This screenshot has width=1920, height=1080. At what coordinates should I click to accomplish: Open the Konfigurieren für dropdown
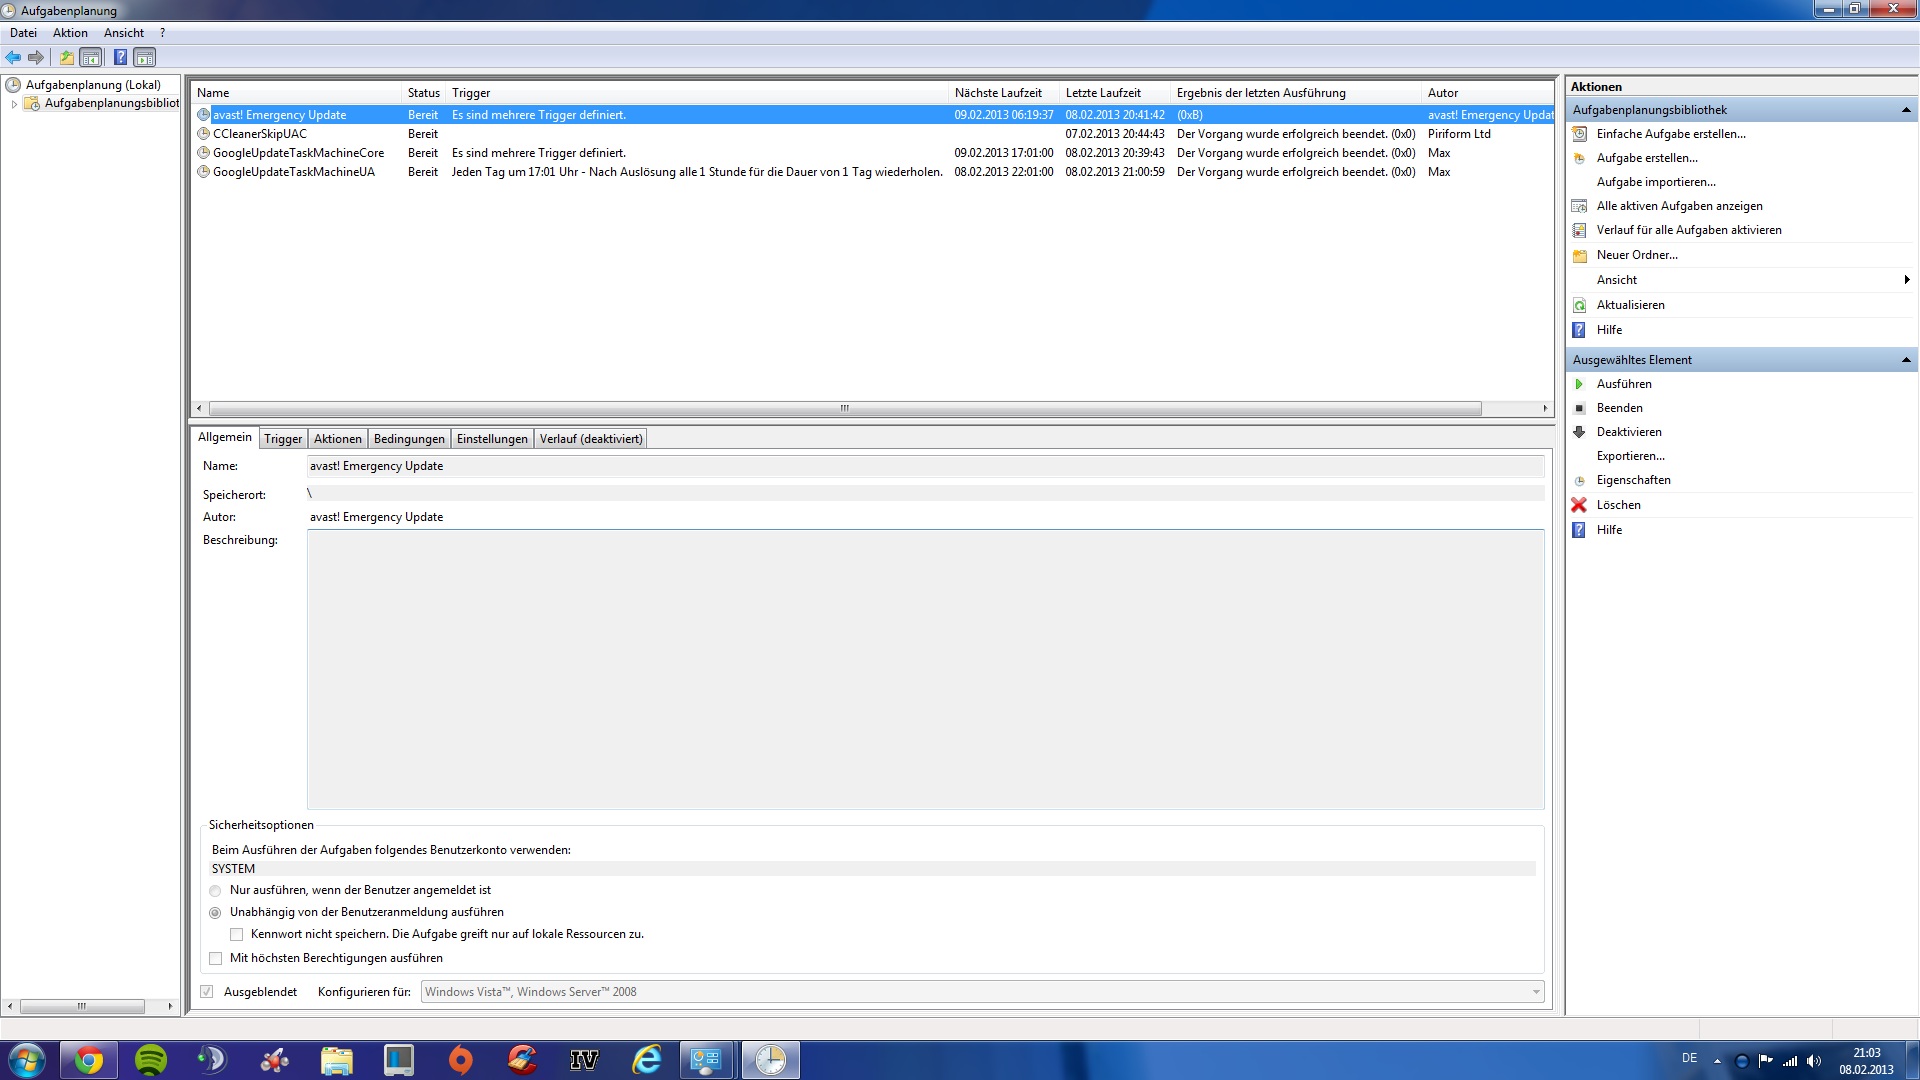click(x=1535, y=992)
